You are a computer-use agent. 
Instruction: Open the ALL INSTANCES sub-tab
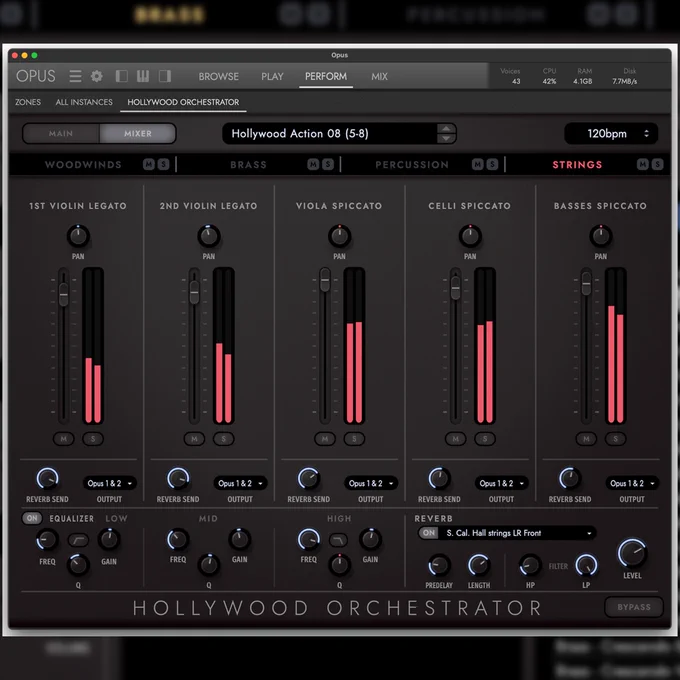pos(84,102)
